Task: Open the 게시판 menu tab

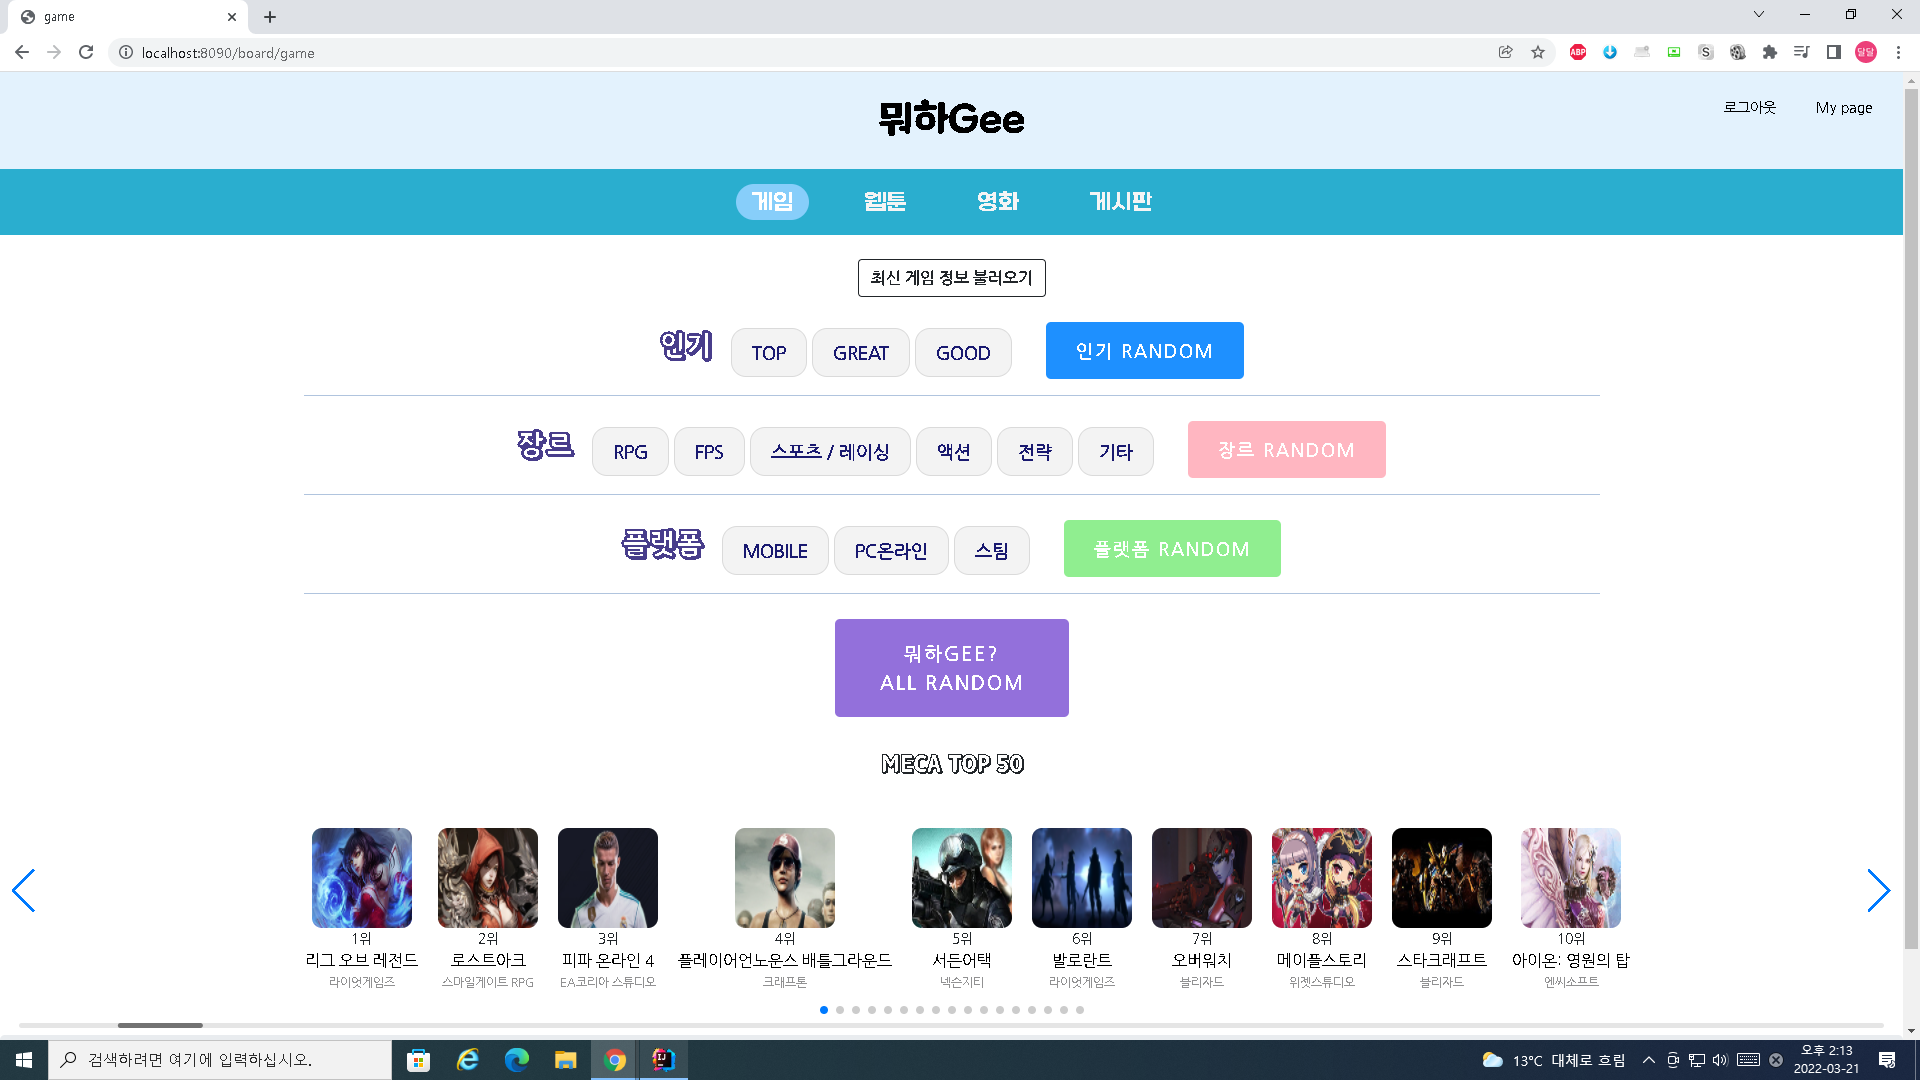Action: click(1120, 201)
